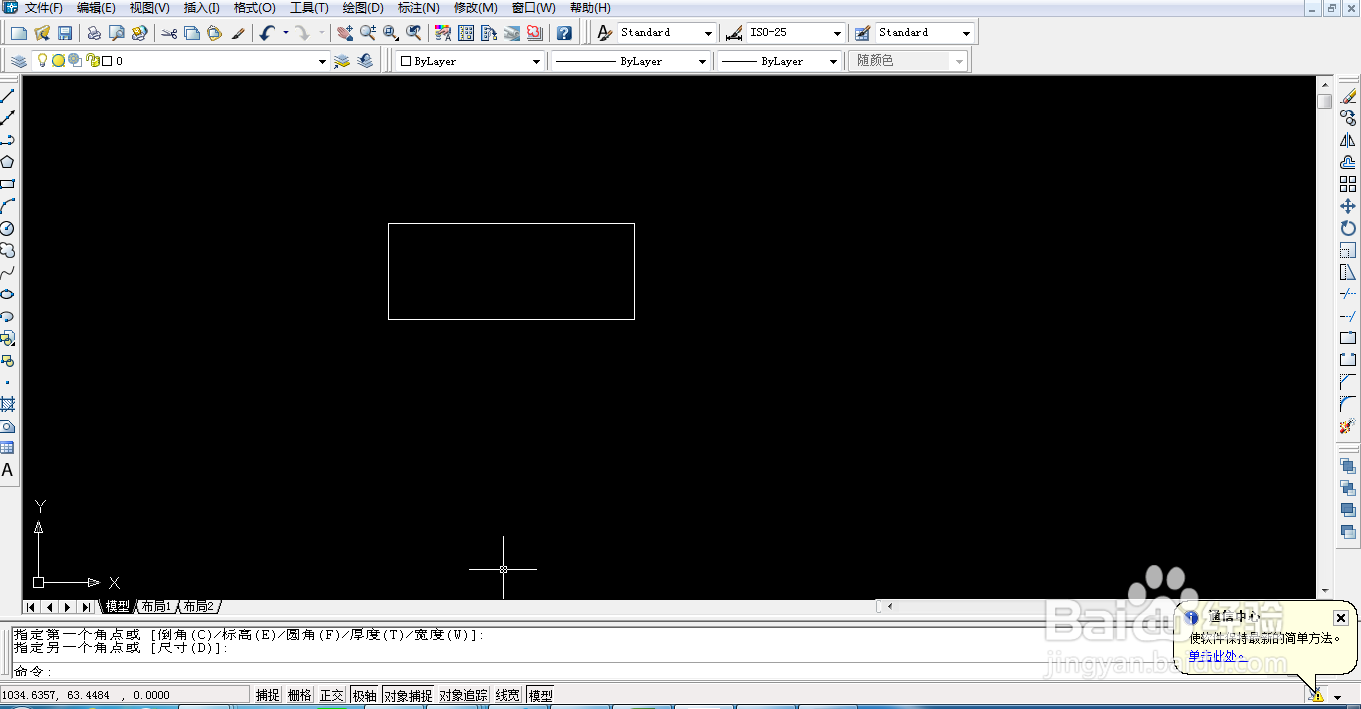
Task: Switch to the 布局2 layout tab
Action: point(198,606)
